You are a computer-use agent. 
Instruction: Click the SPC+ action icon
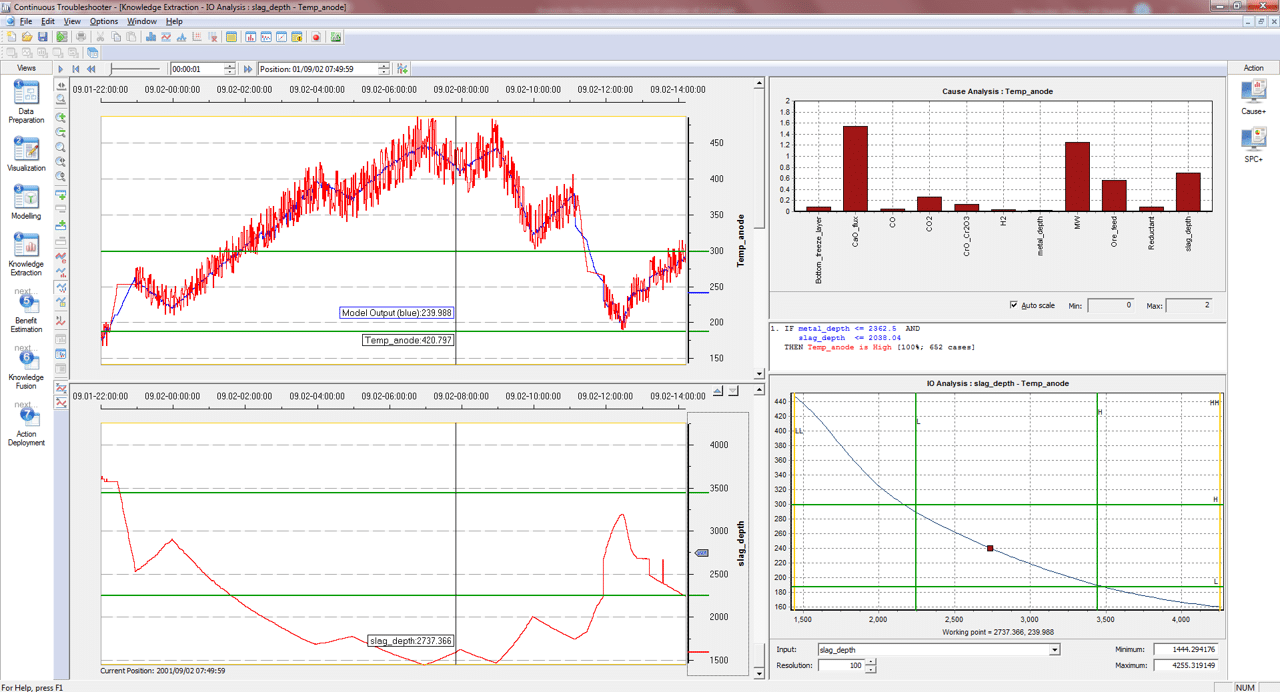click(x=1253, y=140)
